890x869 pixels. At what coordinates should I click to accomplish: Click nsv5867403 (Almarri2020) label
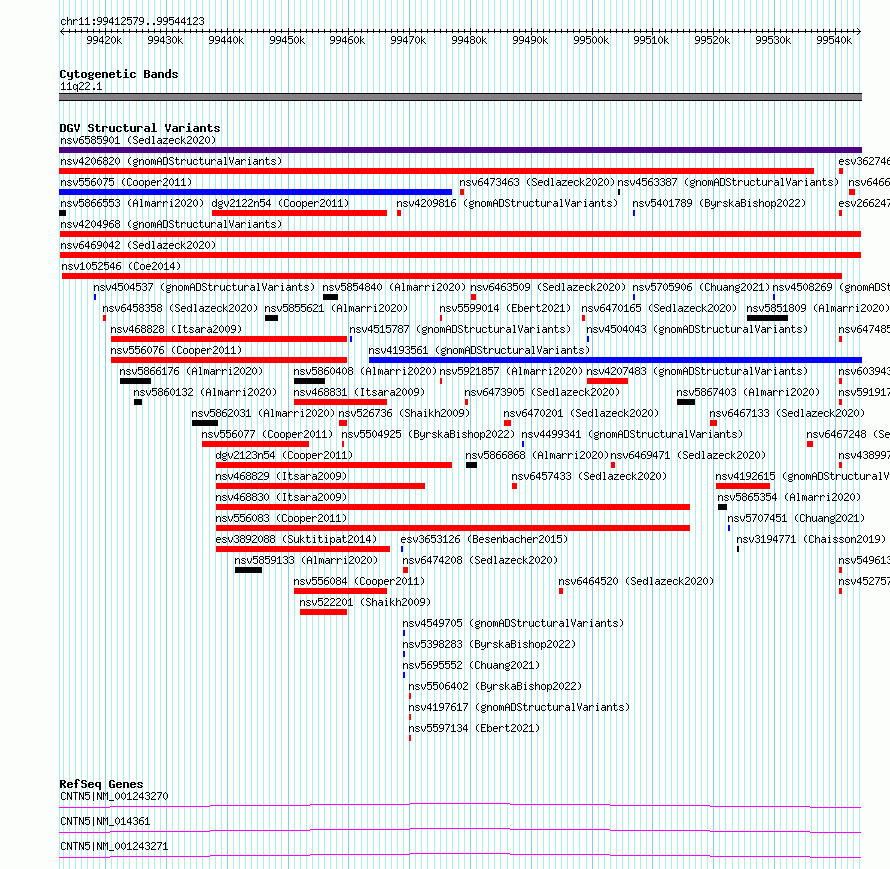[x=748, y=392]
